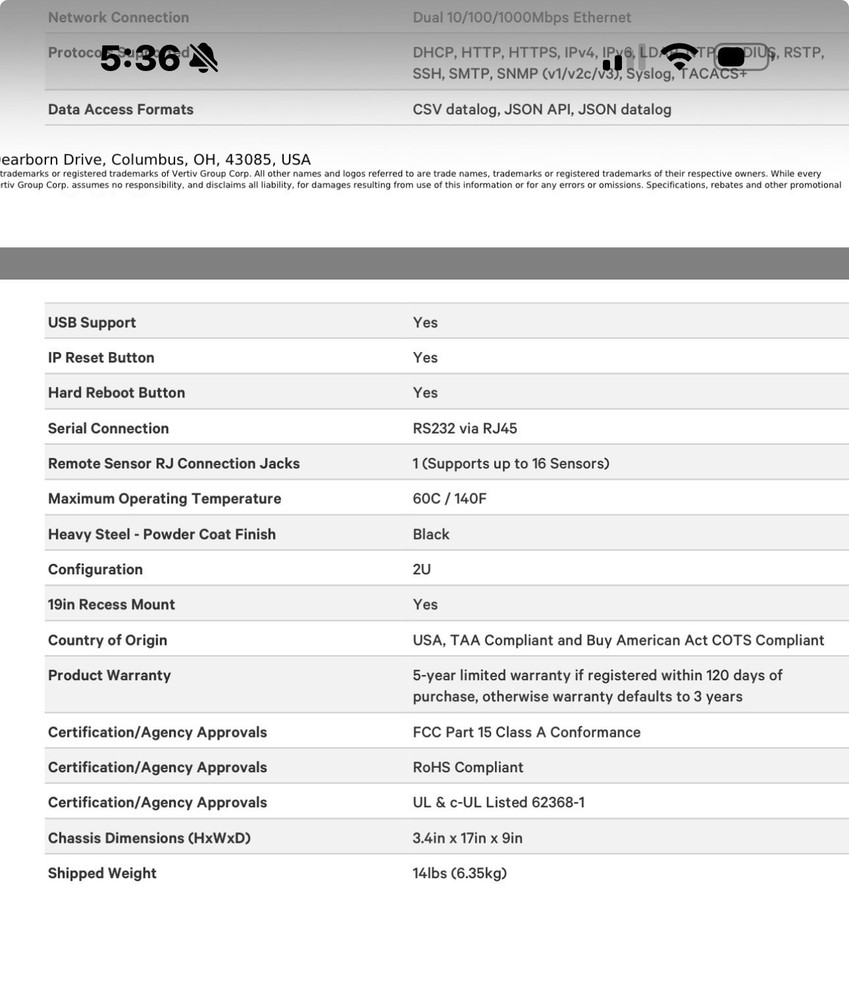
Task: Click the 'RoHS Compliant' value
Action: pos(468,767)
